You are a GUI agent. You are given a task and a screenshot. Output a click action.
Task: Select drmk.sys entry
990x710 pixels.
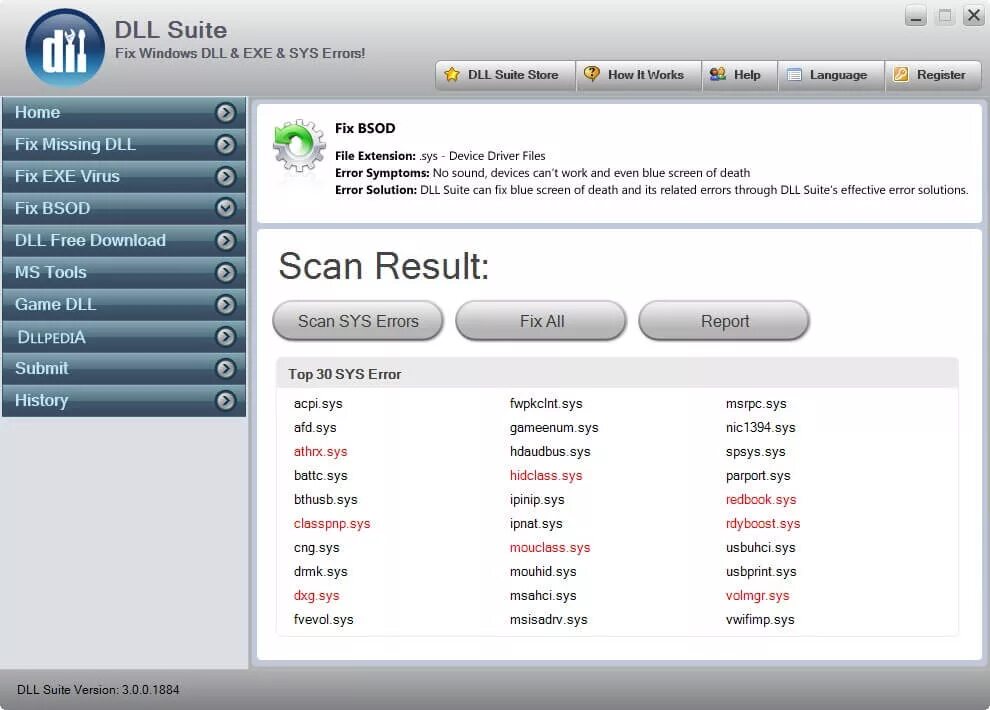321,572
